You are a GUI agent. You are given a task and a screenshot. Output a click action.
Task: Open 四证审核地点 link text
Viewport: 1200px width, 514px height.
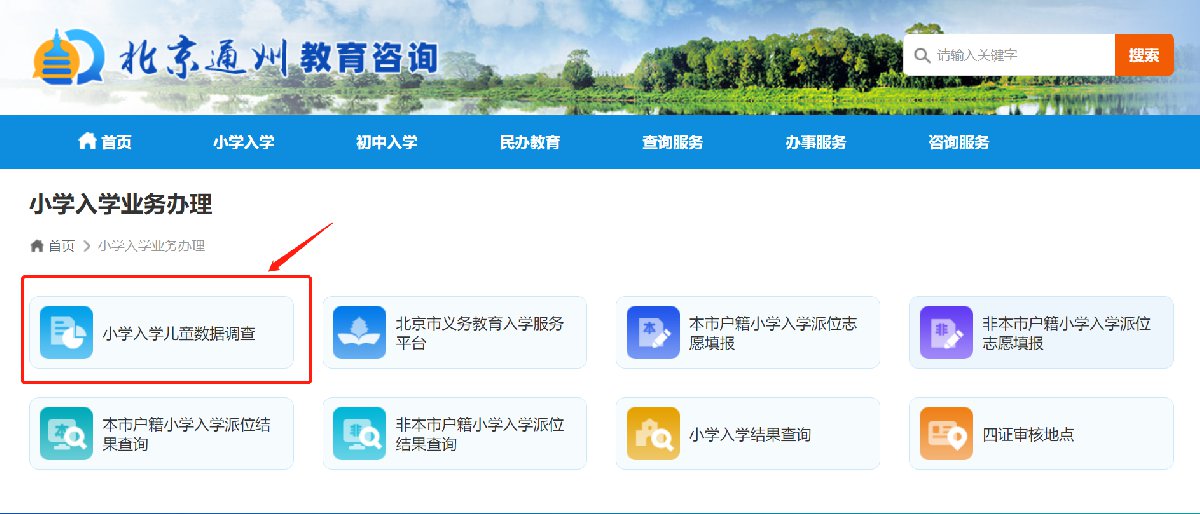(1028, 435)
